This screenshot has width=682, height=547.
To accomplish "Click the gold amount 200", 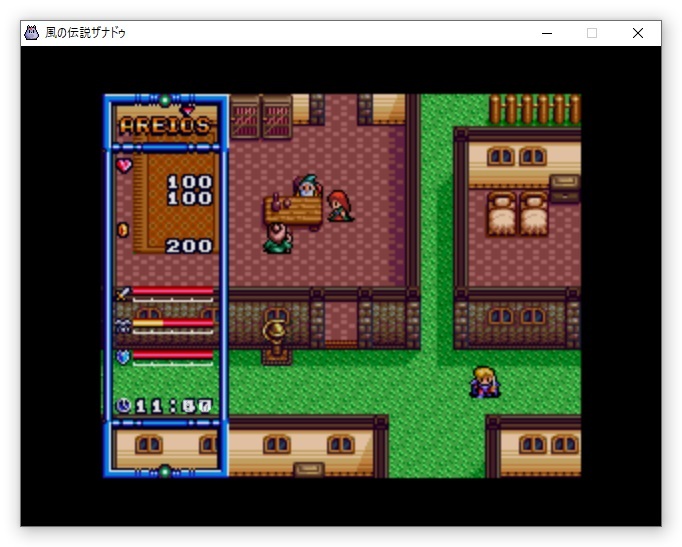I will pyautogui.click(x=189, y=246).
